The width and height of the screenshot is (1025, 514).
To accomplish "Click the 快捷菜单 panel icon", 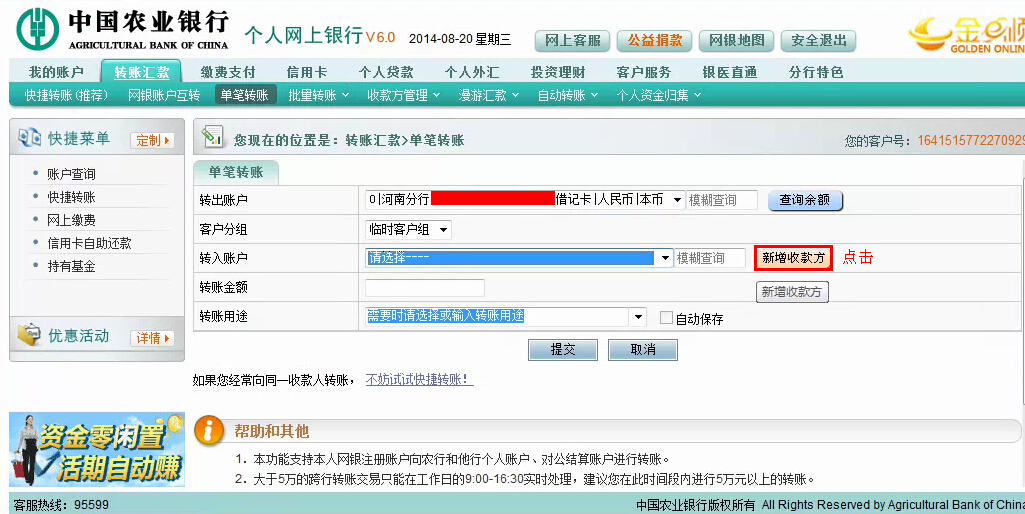I will (x=29, y=137).
